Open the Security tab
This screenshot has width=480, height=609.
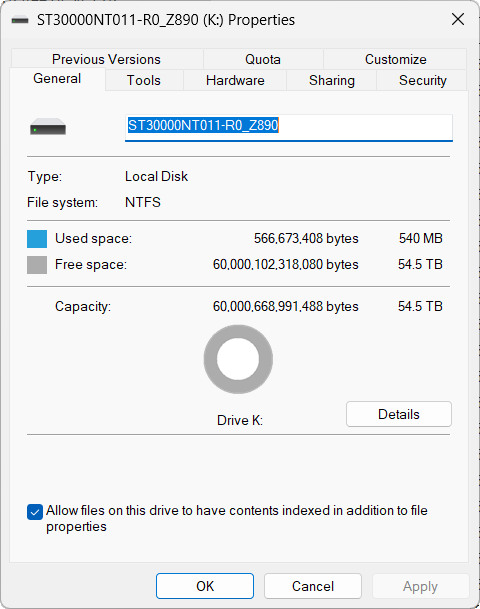tap(423, 80)
